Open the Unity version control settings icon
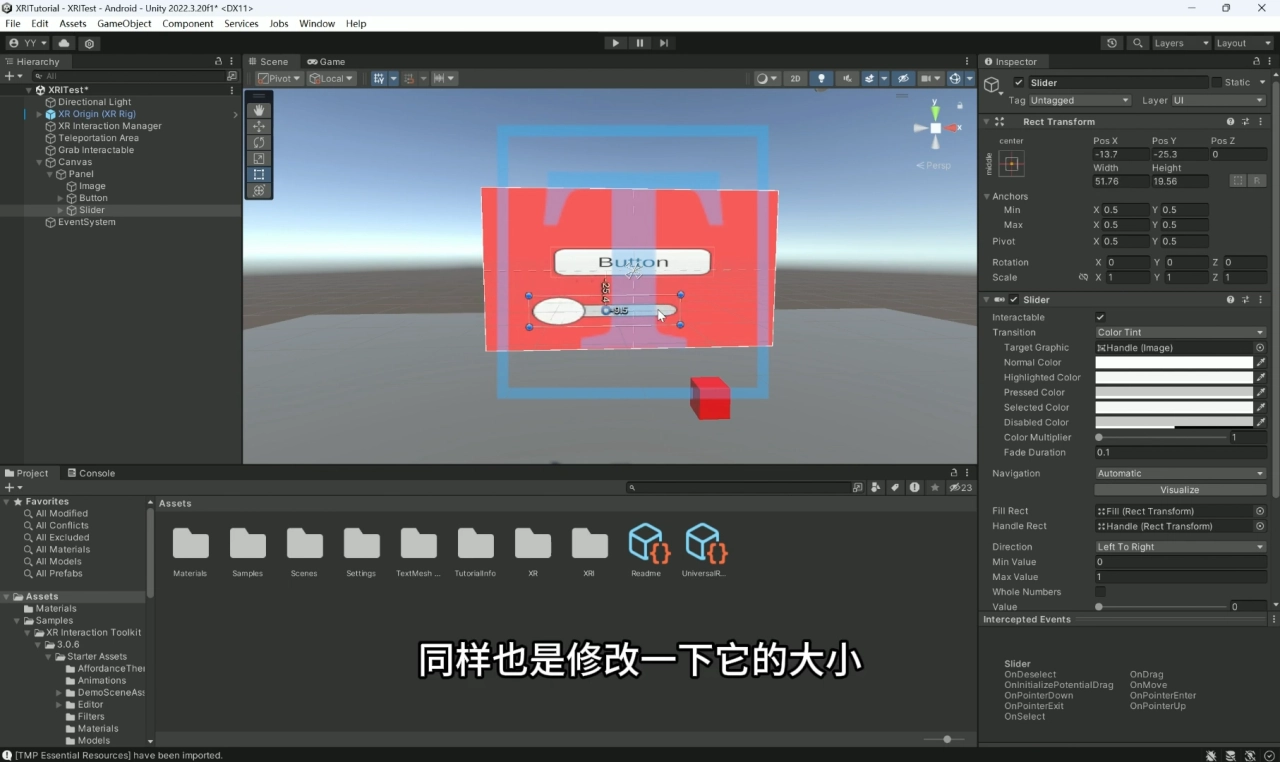The image size is (1280, 762). [x=89, y=43]
